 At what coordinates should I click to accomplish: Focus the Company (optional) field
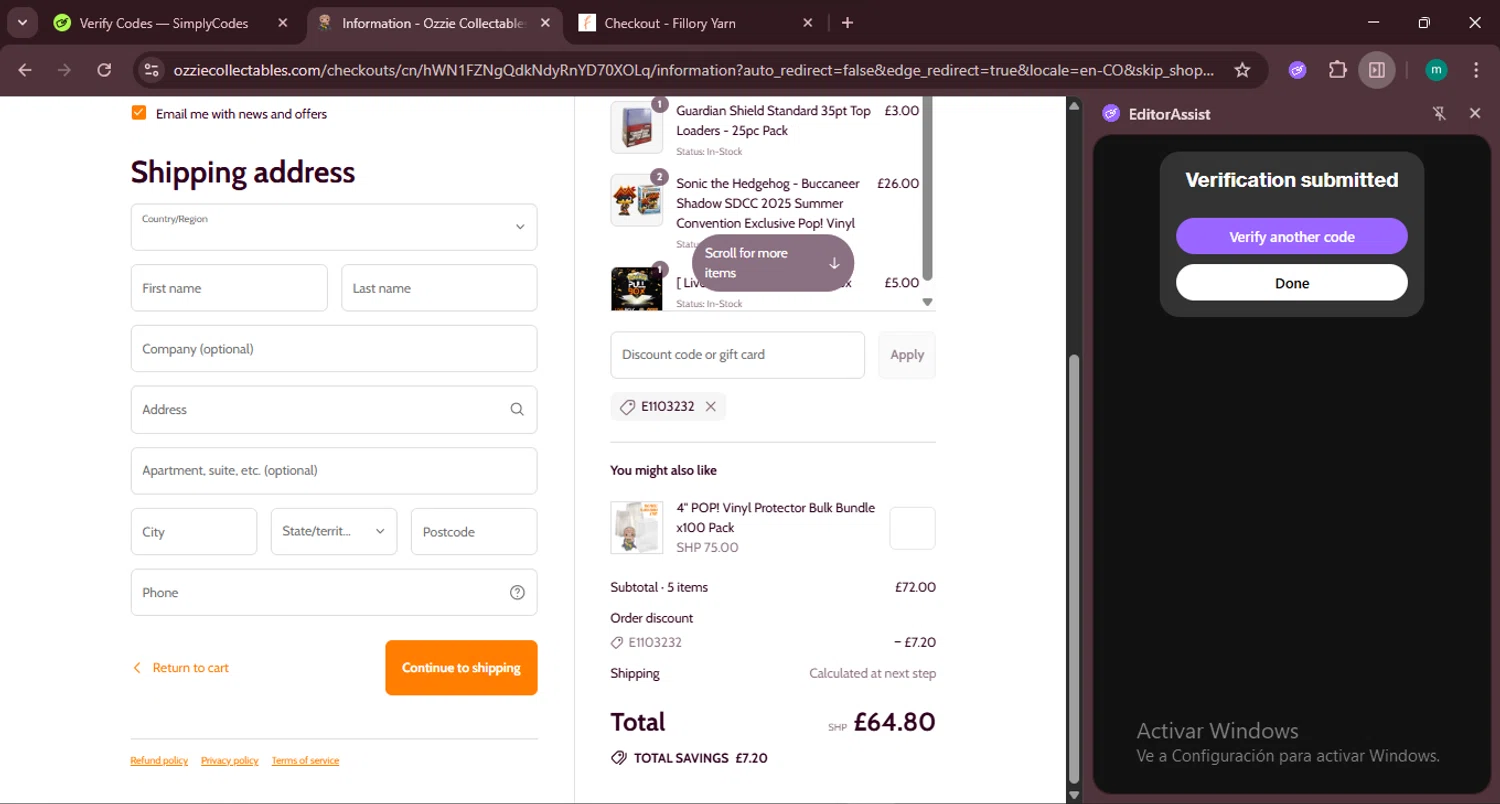[x=334, y=349]
